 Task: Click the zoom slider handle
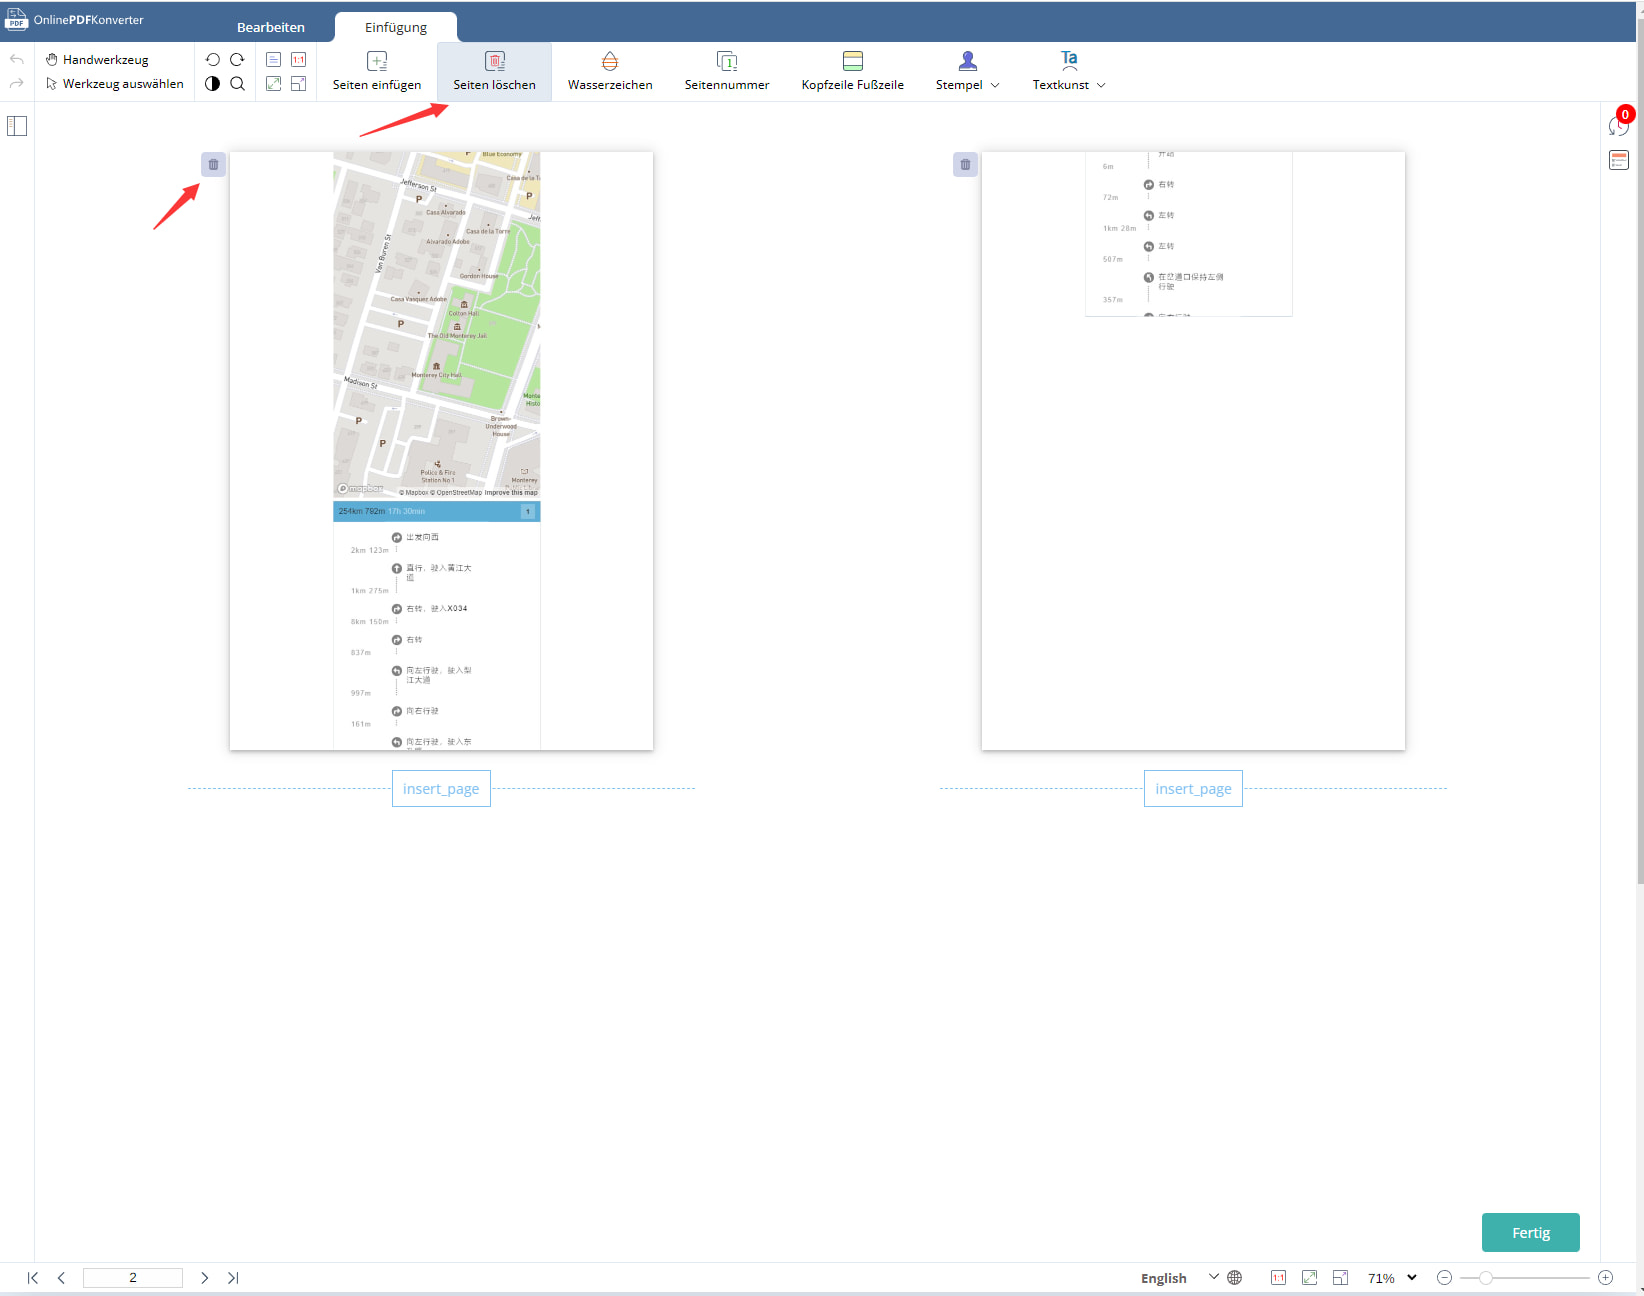click(1486, 1277)
